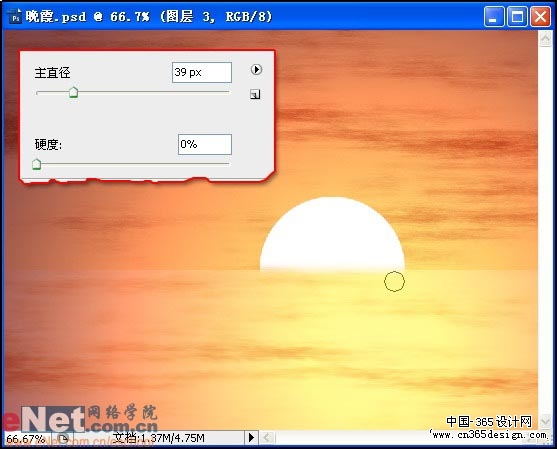The height and width of the screenshot is (449, 557).
Task: Maximize the 晚霞.psd document window
Action: pyautogui.click(x=517, y=16)
